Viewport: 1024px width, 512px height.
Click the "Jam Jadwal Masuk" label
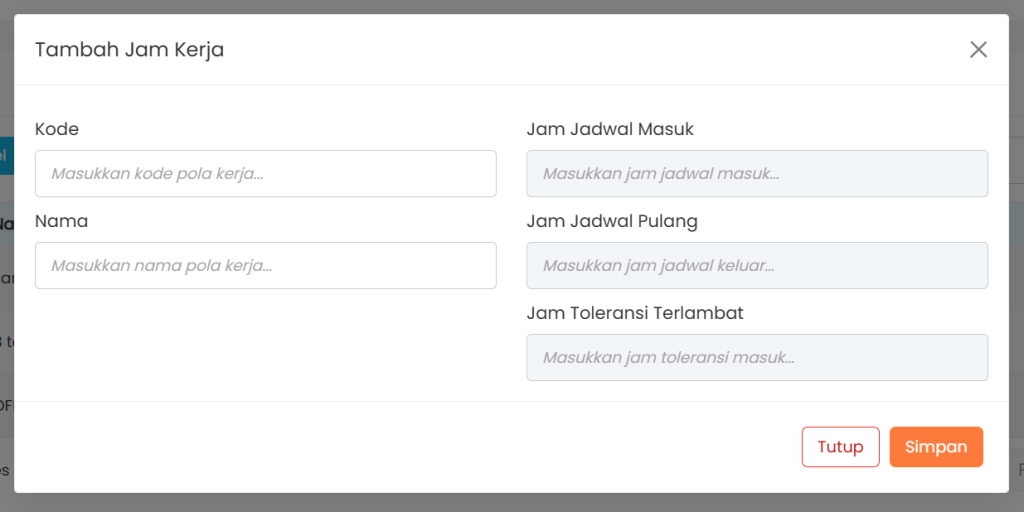610,129
